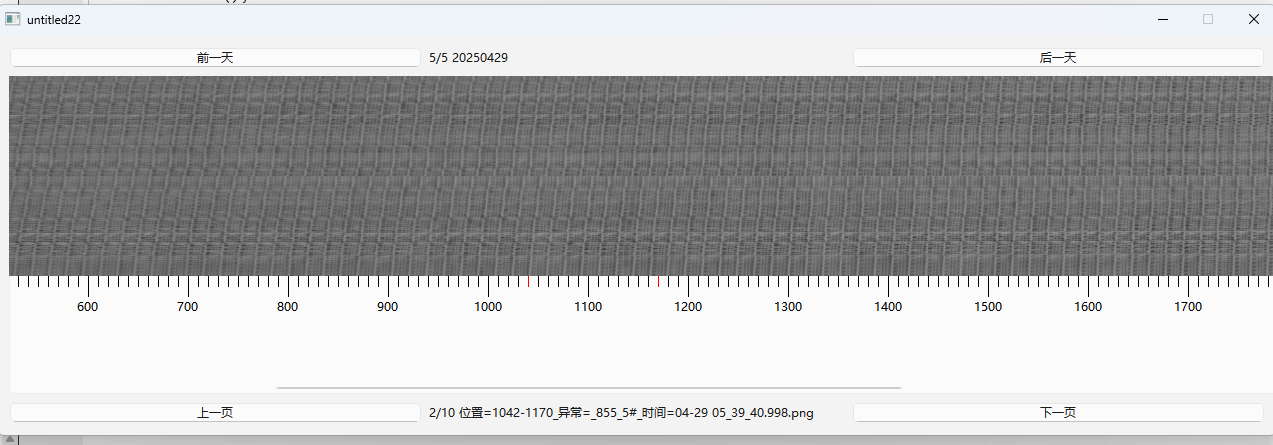Viewport: 1273px width, 445px height.
Task: Click ruler label 700
Action: [x=188, y=307]
